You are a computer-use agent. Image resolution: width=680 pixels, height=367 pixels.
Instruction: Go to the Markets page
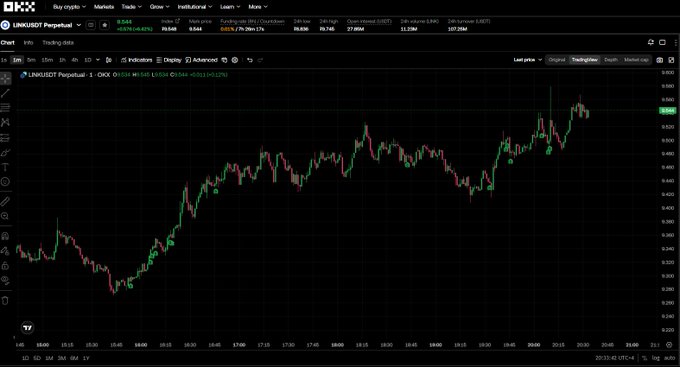[x=104, y=7]
